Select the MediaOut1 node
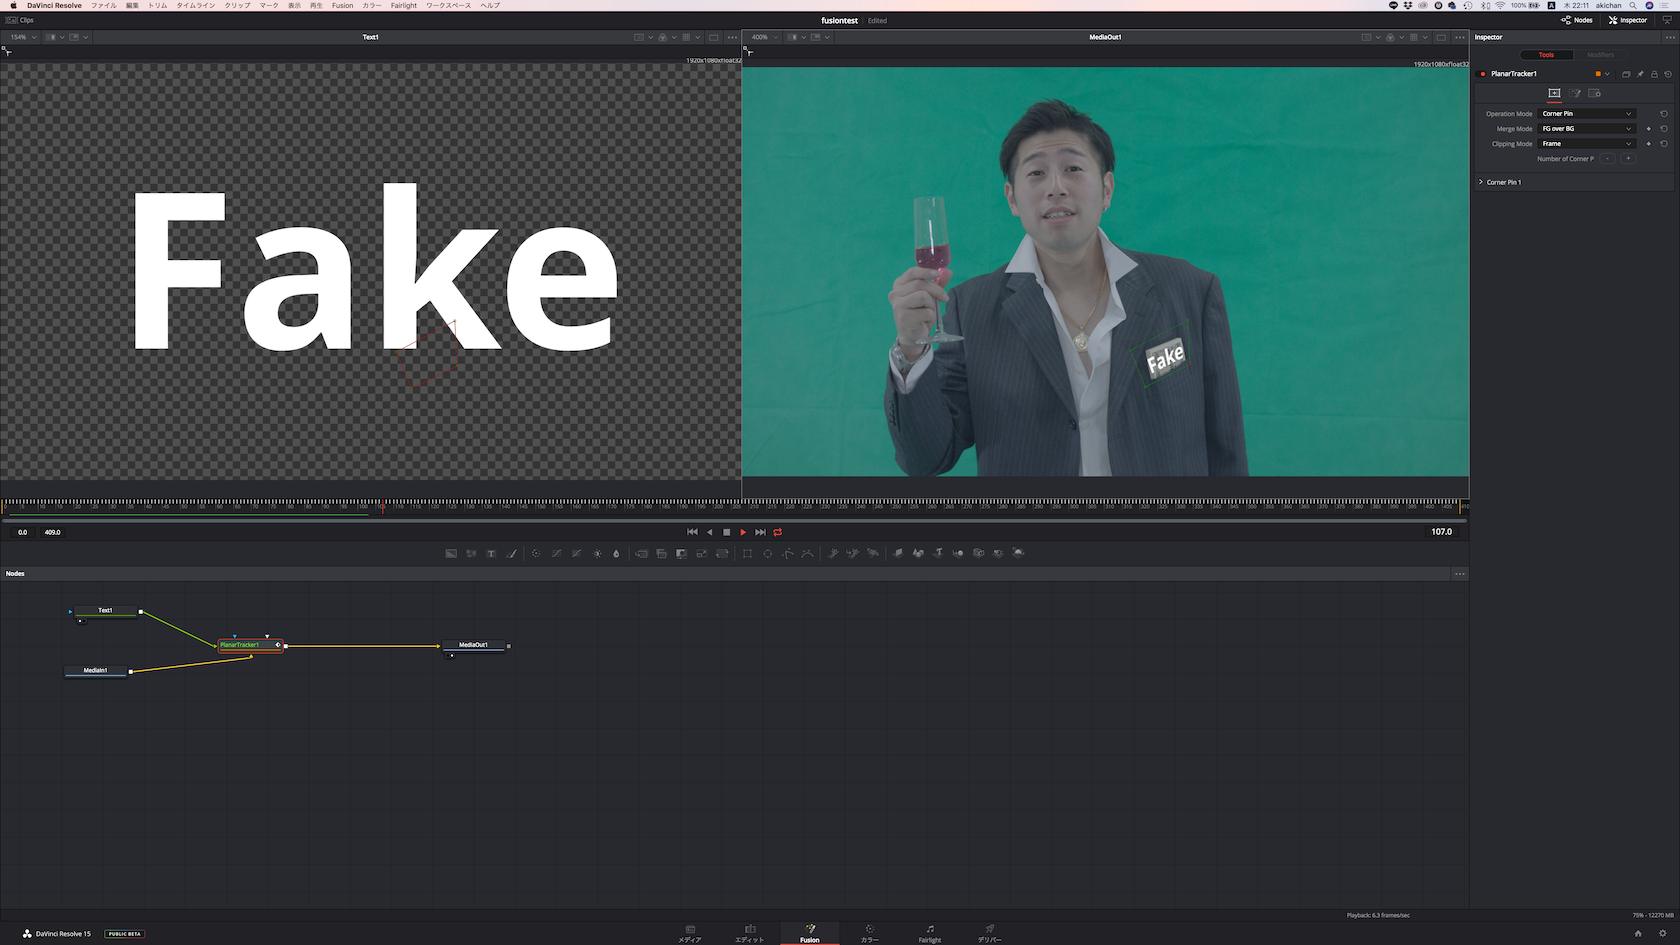Viewport: 1680px width, 945px height. (474, 645)
